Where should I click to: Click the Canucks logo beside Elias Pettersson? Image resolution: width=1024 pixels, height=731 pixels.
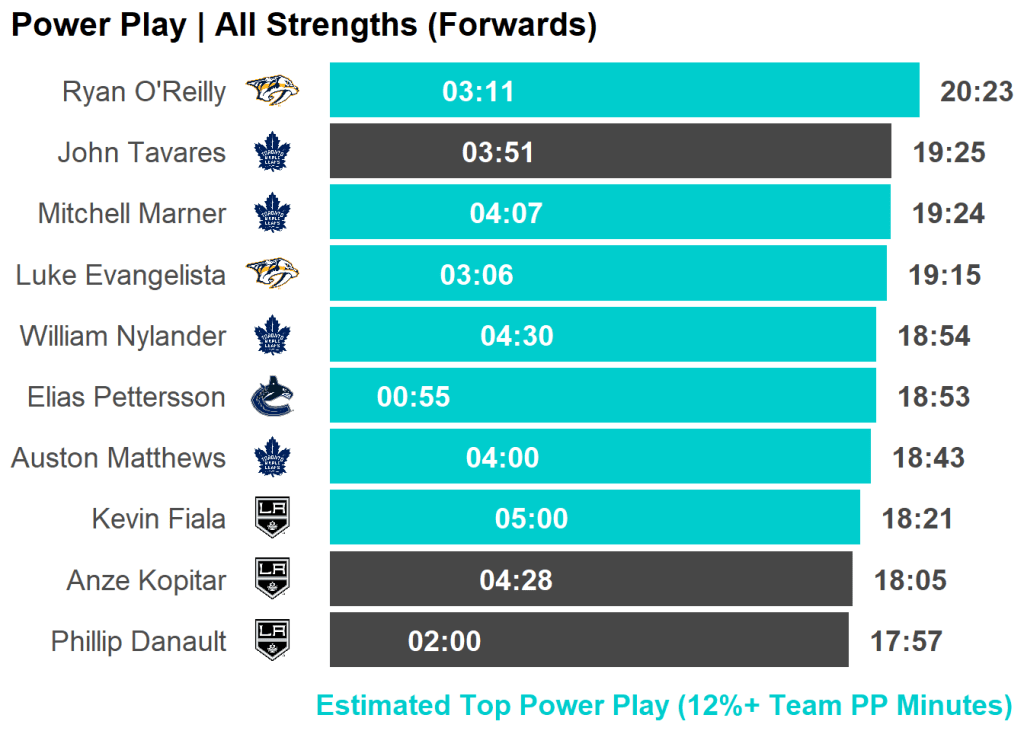coord(271,397)
